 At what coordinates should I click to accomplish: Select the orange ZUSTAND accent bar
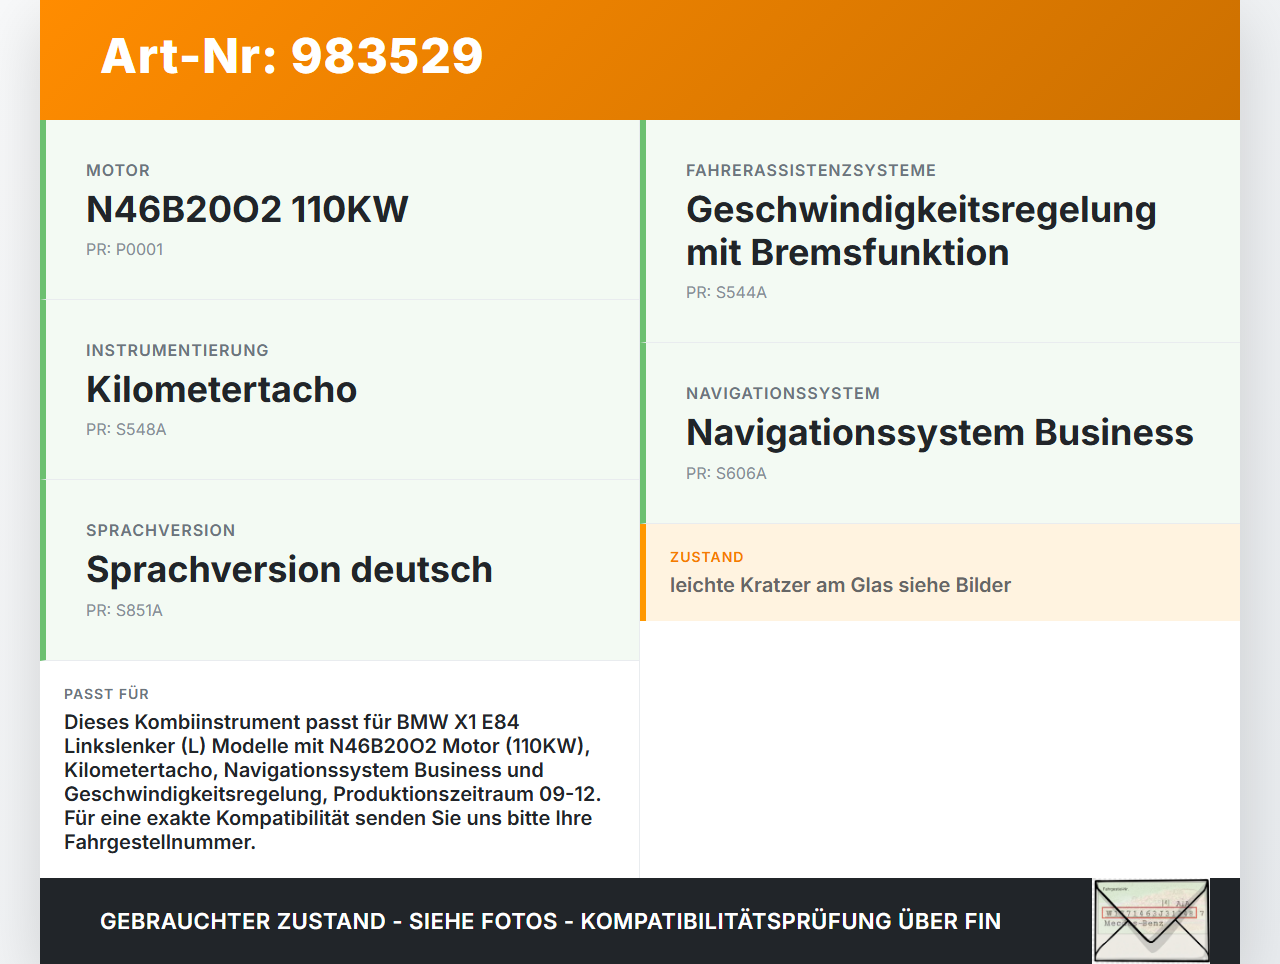tap(643, 572)
